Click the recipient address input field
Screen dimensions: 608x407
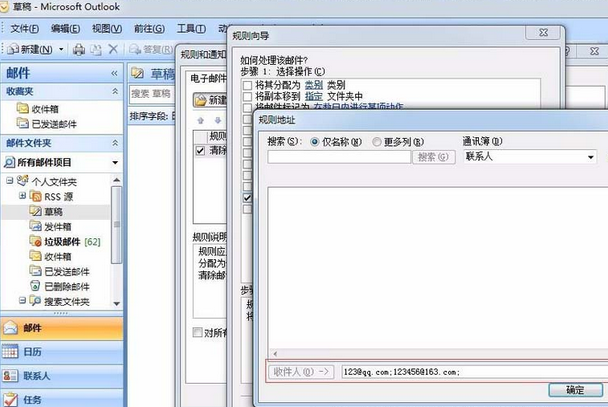click(x=474, y=372)
